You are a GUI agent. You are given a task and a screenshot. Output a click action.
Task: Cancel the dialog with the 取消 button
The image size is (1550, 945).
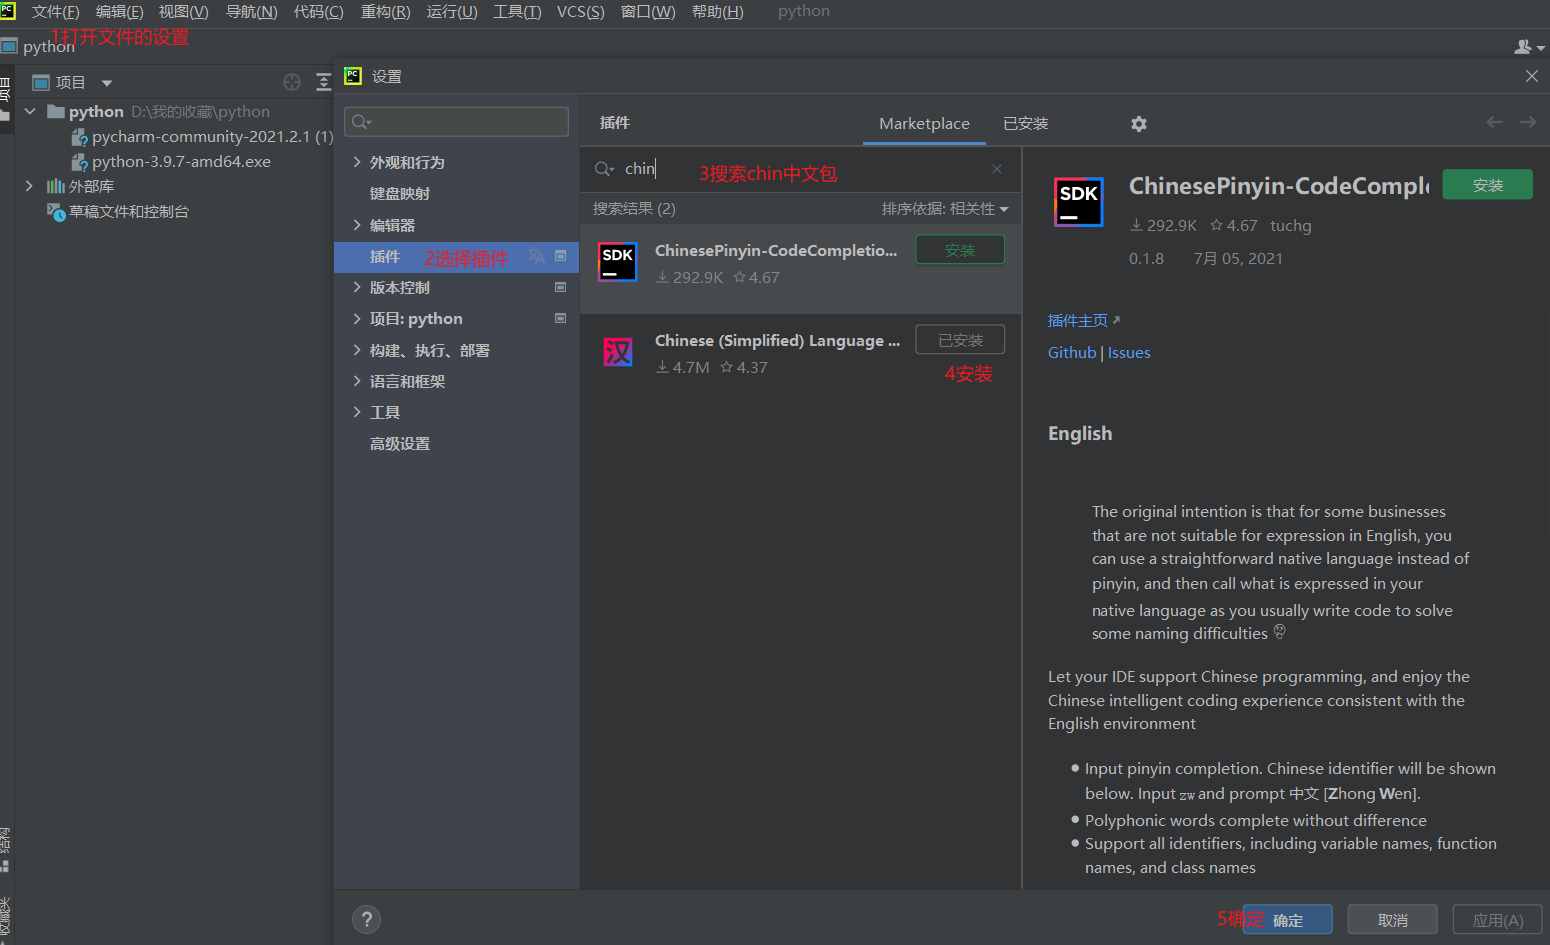tap(1392, 920)
